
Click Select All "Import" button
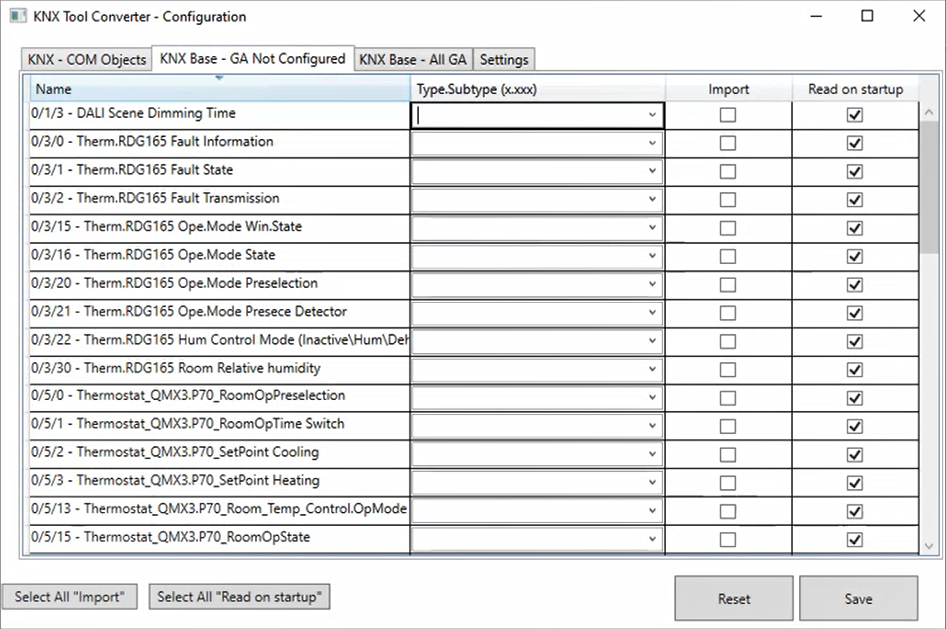coord(69,597)
